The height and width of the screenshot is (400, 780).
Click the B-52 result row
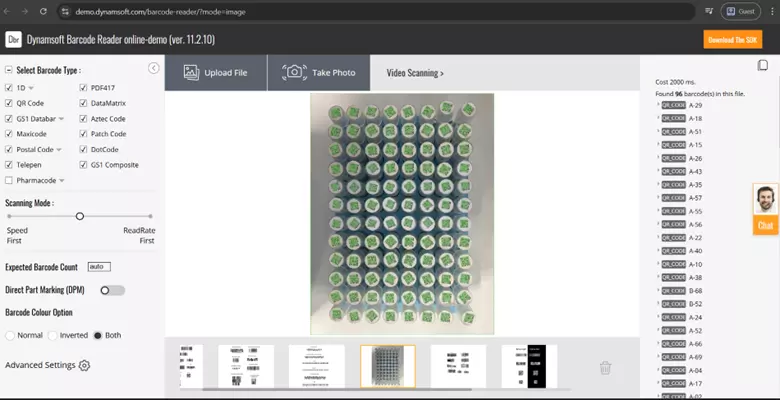click(680, 304)
